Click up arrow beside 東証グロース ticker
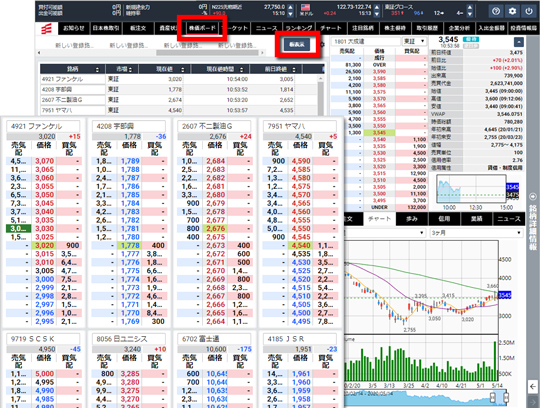540x408 pixels. point(470,7)
